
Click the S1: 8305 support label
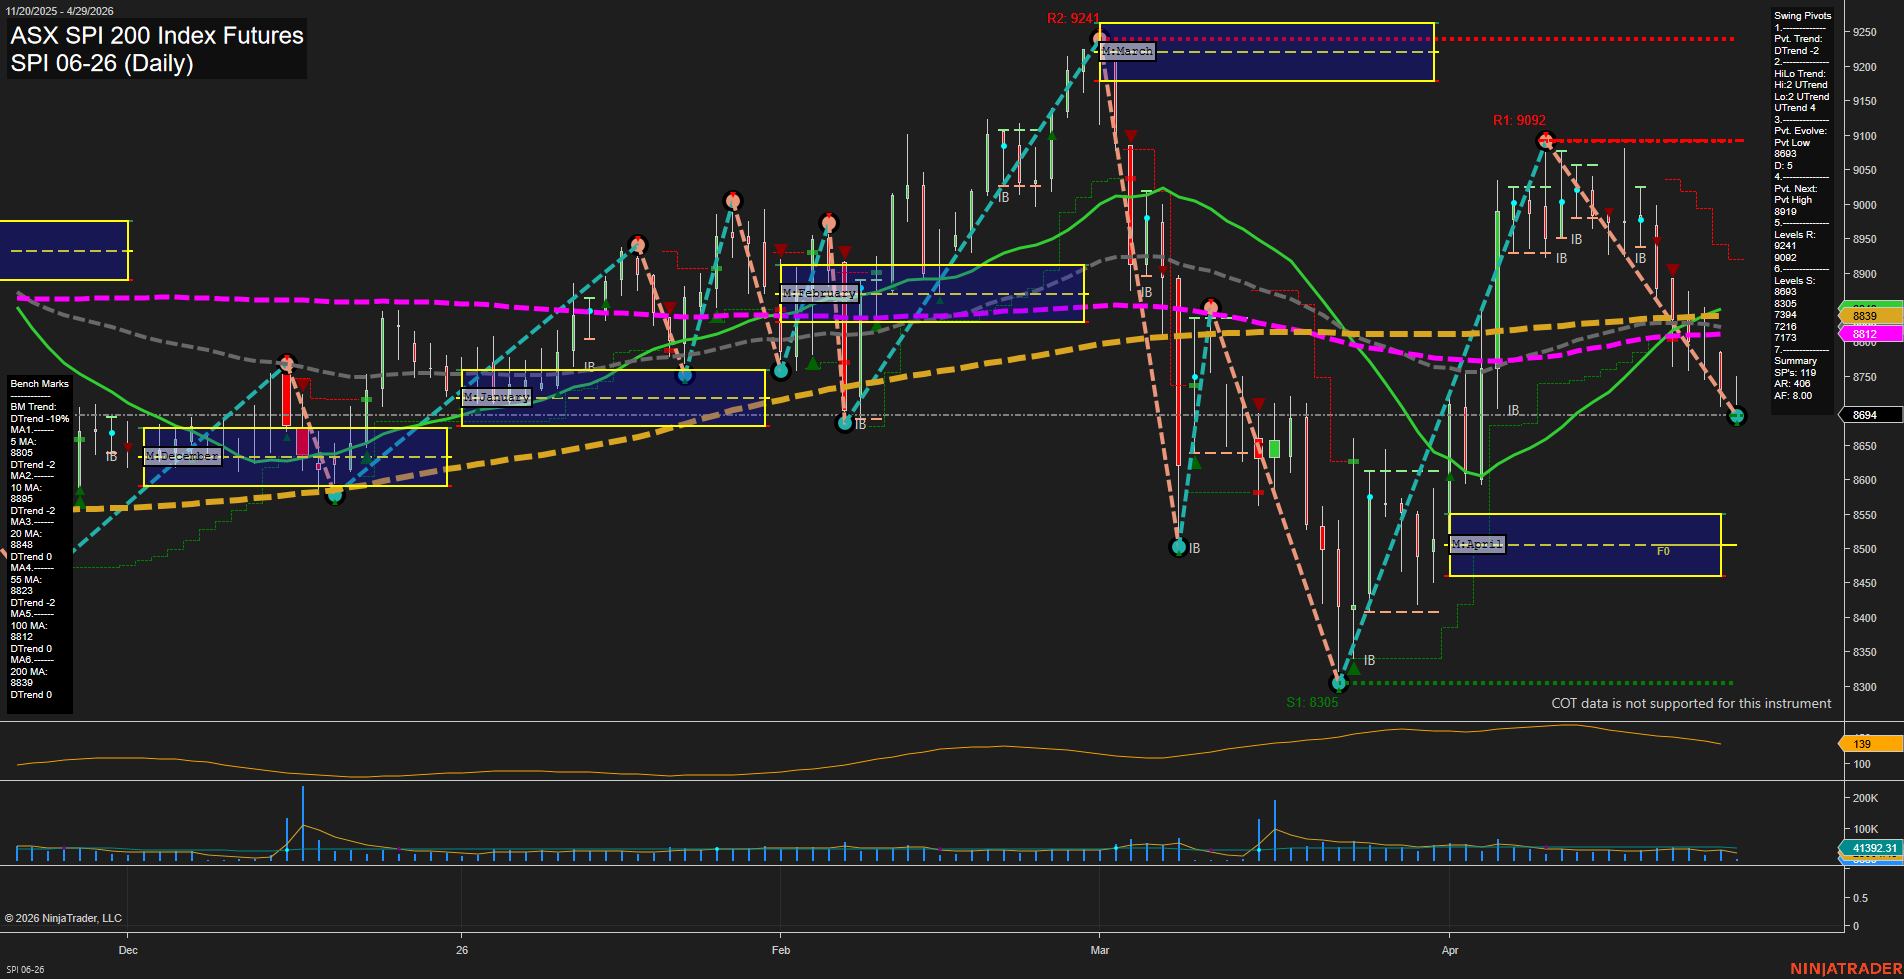(1313, 702)
